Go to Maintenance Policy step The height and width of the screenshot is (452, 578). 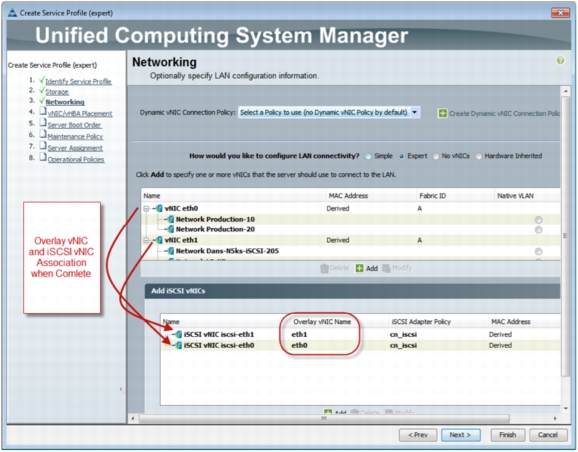(75, 136)
